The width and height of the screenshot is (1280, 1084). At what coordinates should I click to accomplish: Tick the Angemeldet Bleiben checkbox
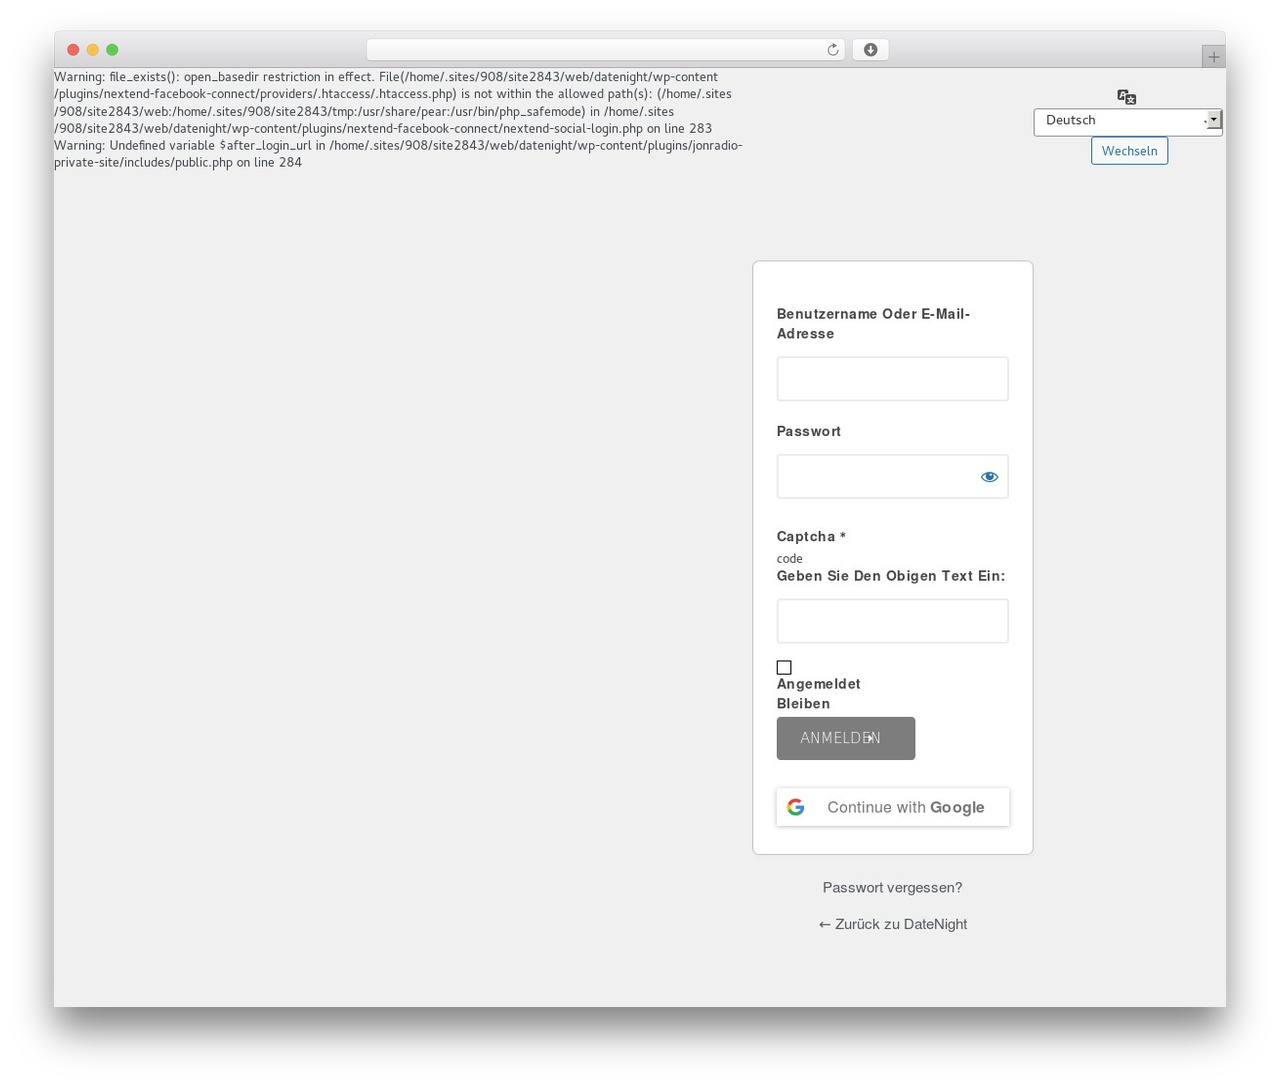(x=784, y=667)
